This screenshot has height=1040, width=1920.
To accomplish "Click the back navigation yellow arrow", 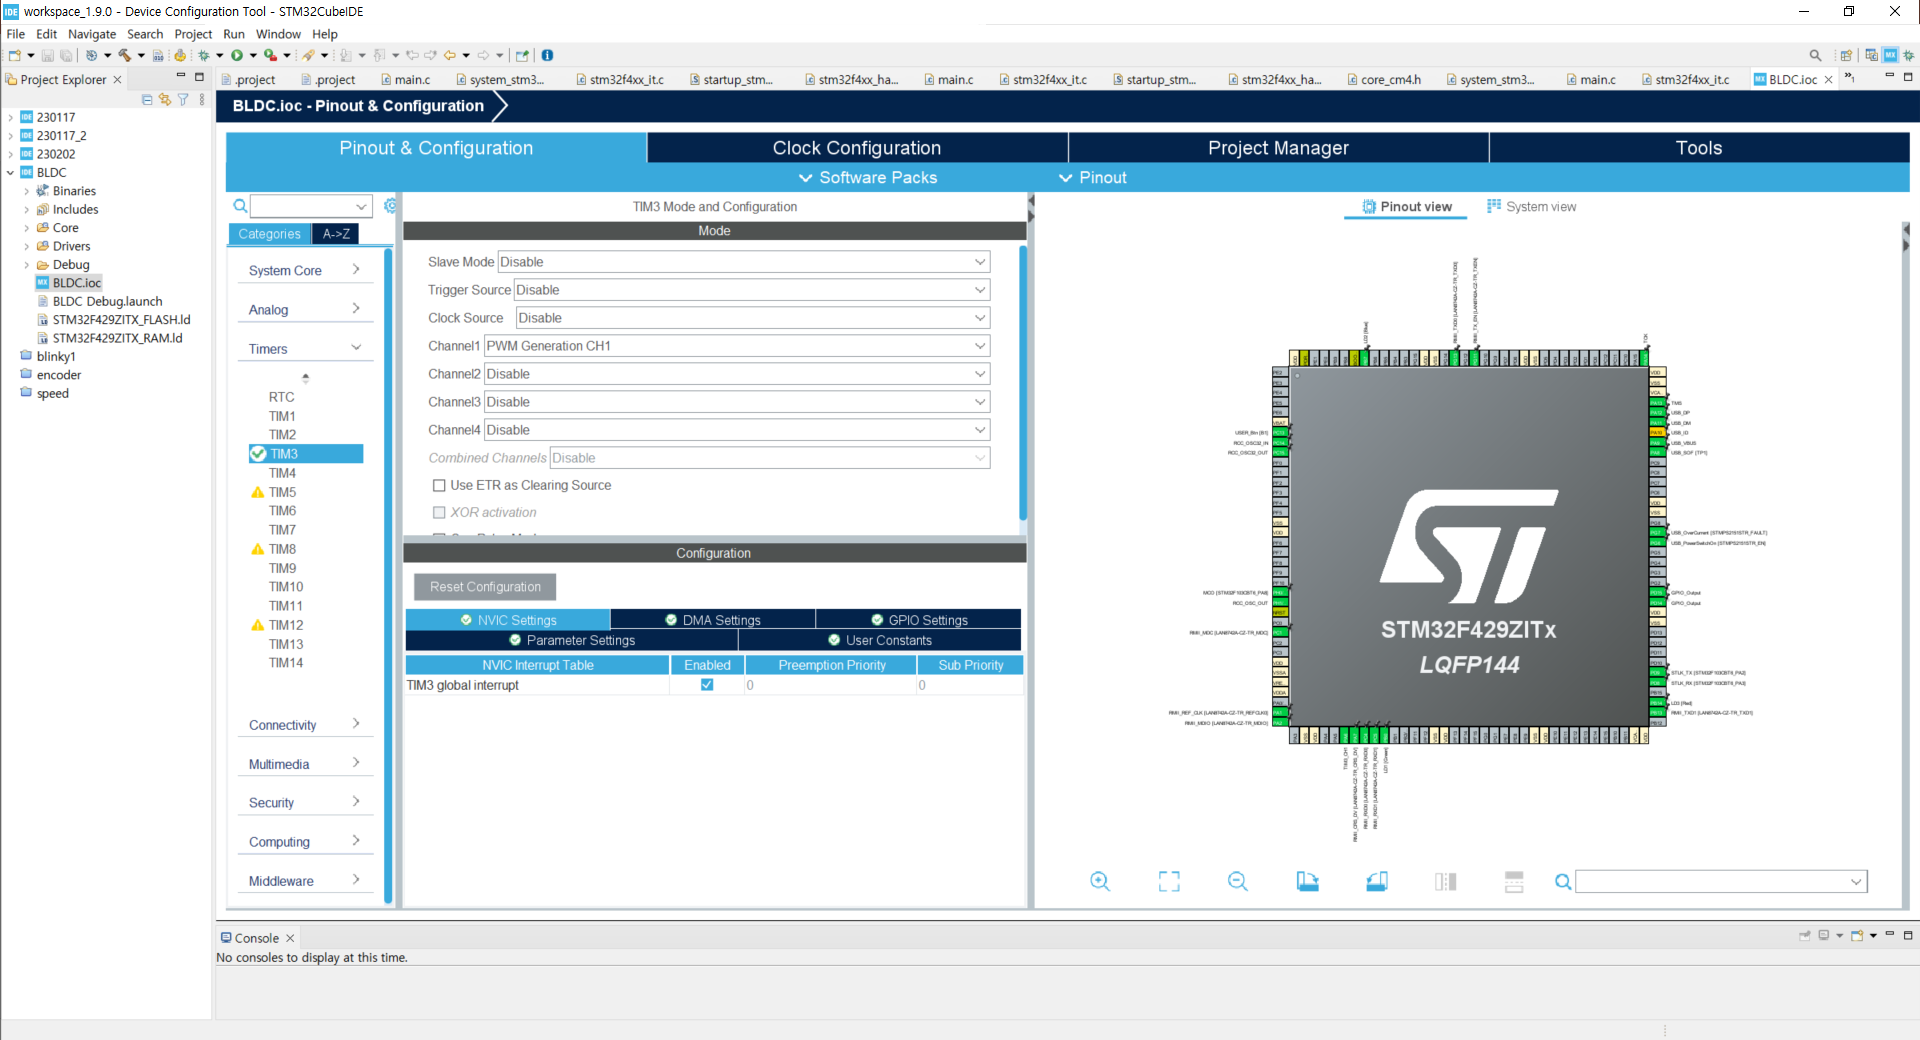I will 450,55.
